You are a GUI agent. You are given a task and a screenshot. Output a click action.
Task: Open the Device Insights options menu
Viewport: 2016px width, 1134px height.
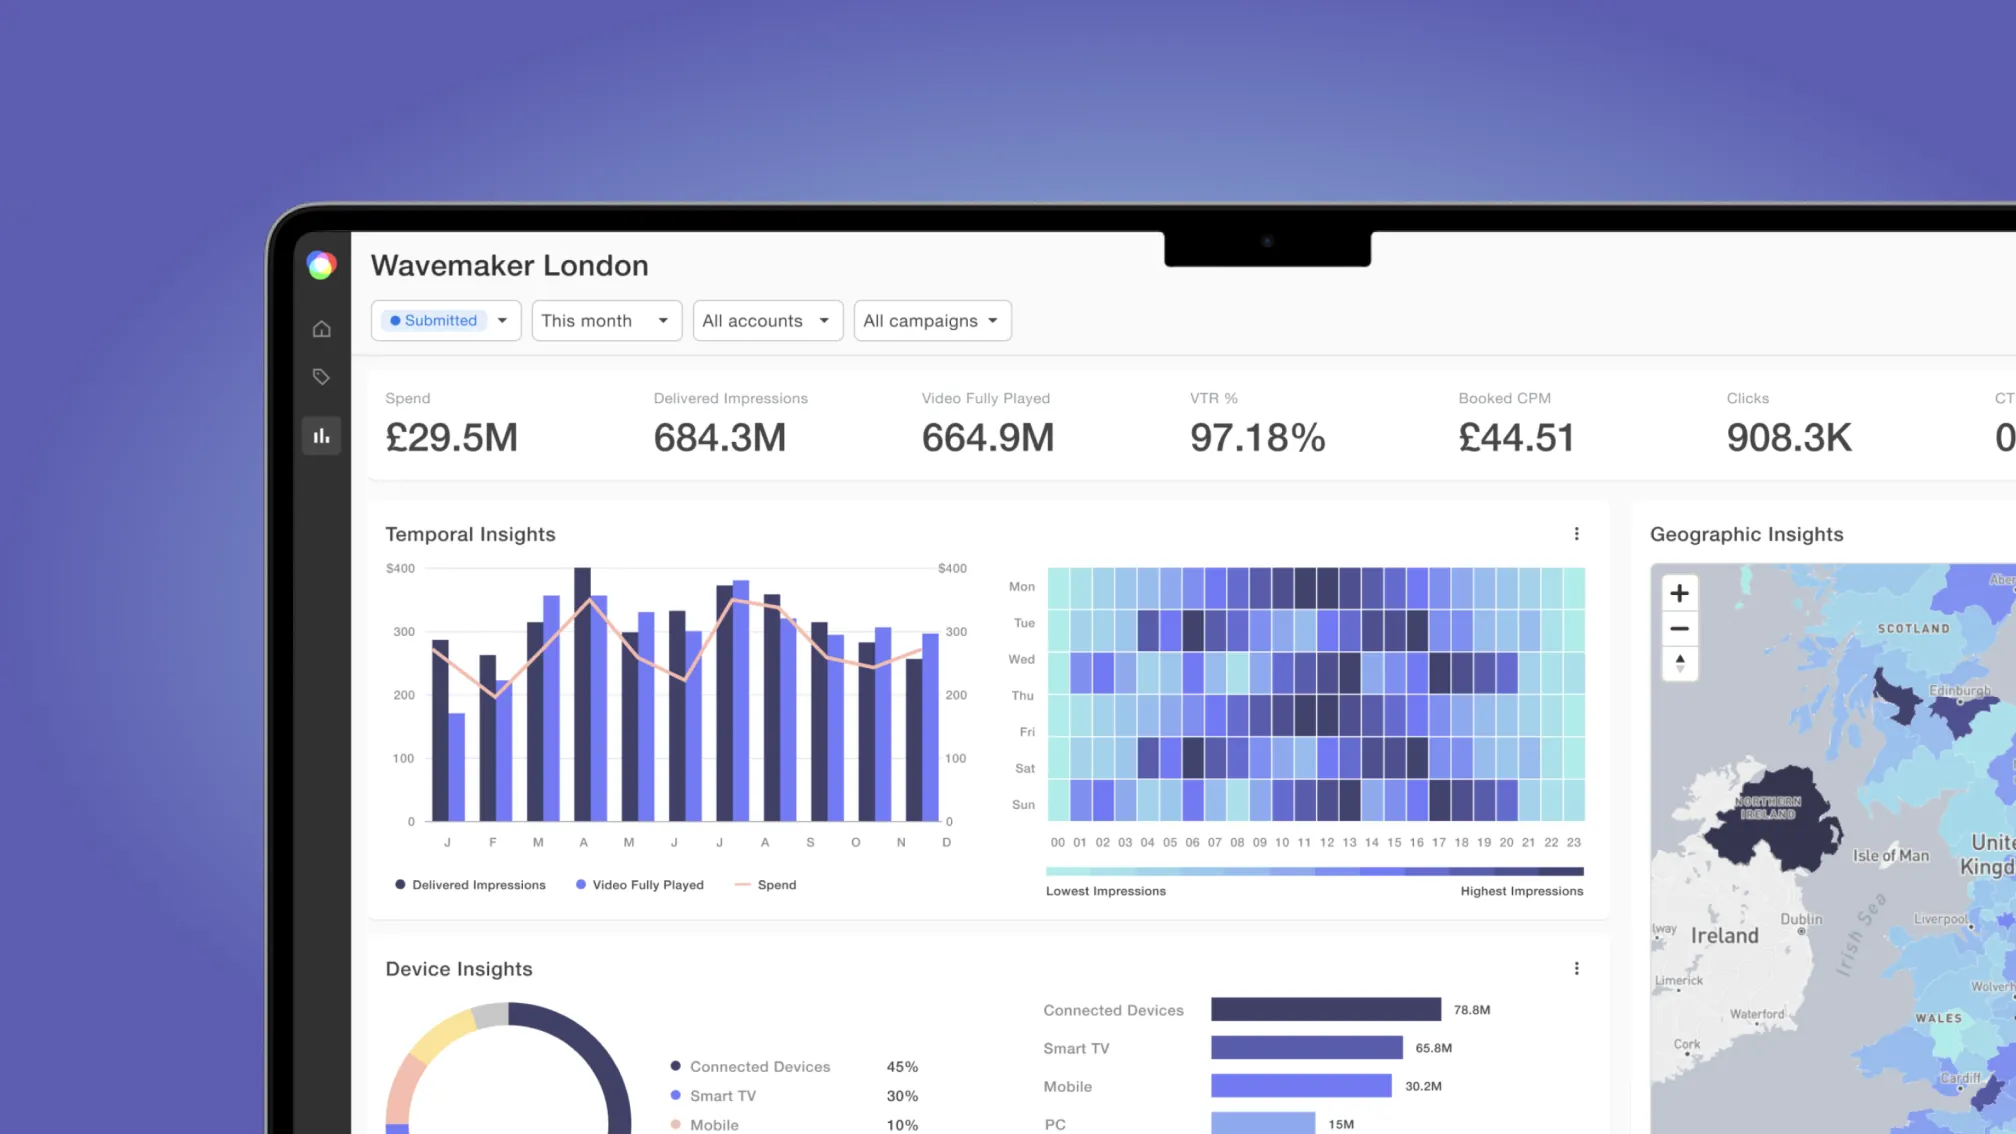pos(1577,968)
